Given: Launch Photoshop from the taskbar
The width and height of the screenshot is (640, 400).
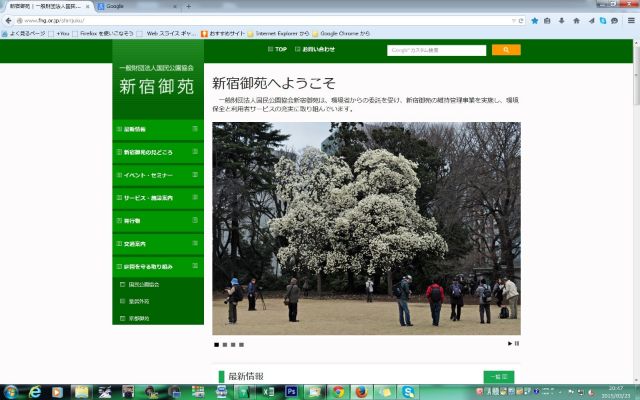Looking at the screenshot, I should 291,391.
